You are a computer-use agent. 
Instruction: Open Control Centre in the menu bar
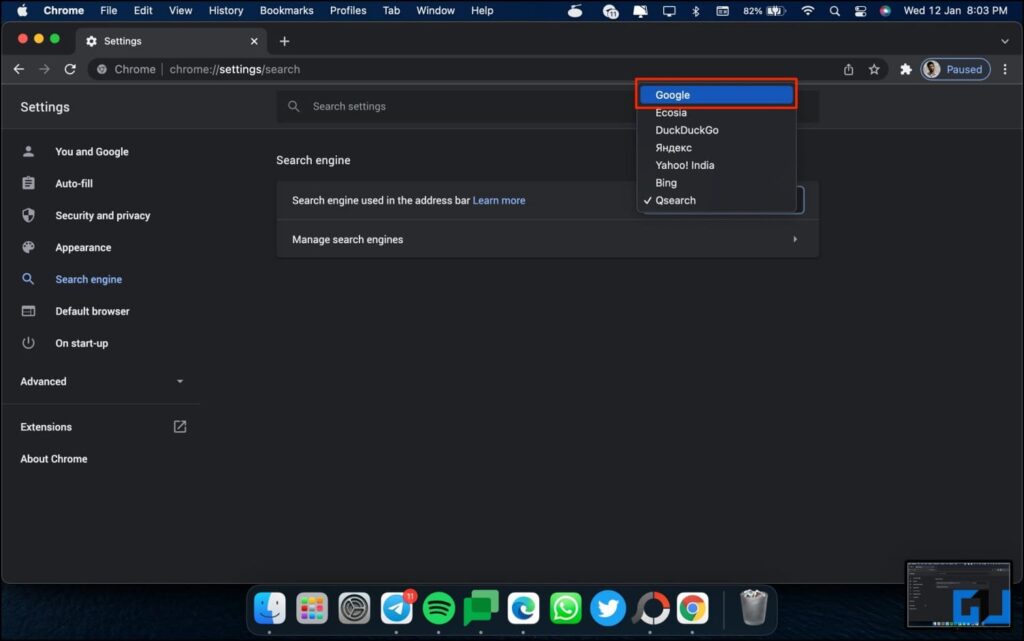[860, 10]
